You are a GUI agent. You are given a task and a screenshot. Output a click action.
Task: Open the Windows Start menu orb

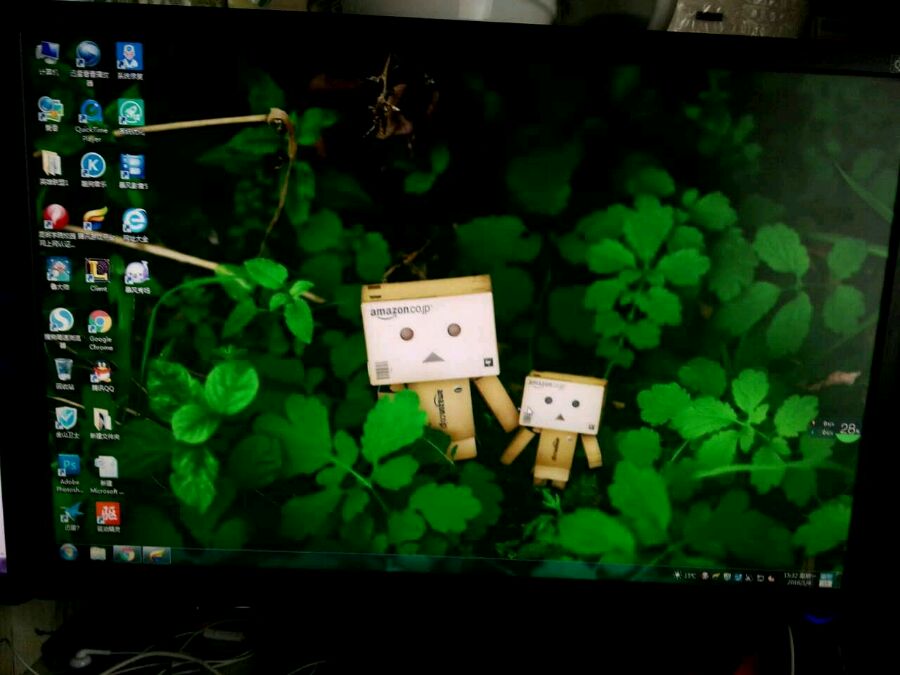coord(68,552)
